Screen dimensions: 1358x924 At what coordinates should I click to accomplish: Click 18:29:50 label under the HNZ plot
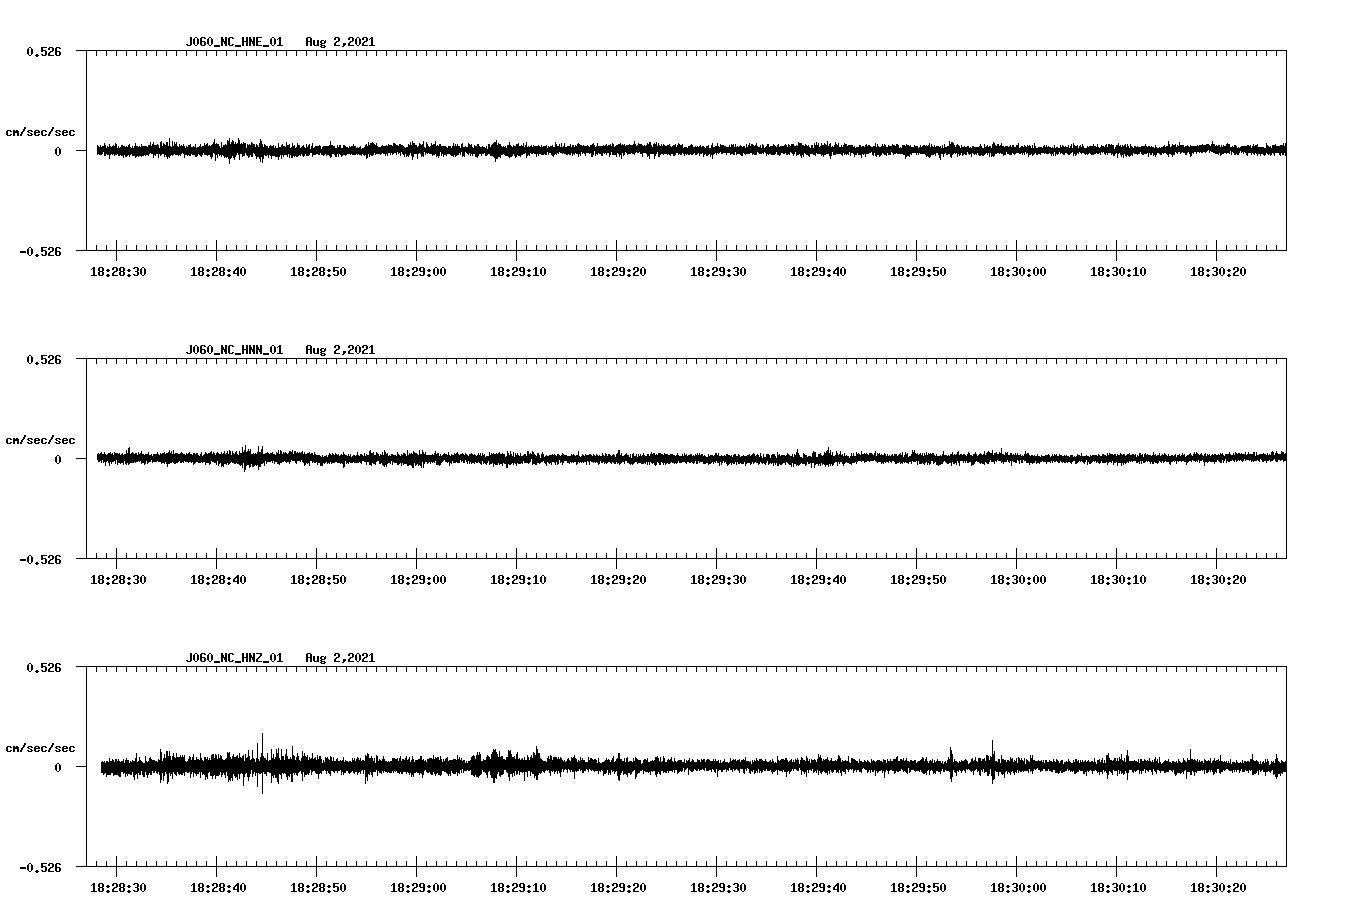[x=918, y=888]
